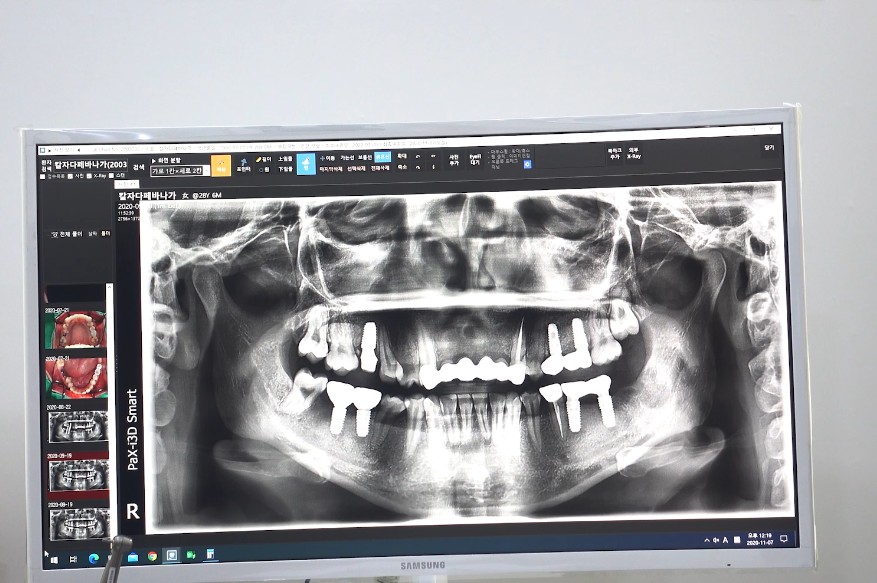Click the orange highlighted toolbar button

pyautogui.click(x=221, y=166)
